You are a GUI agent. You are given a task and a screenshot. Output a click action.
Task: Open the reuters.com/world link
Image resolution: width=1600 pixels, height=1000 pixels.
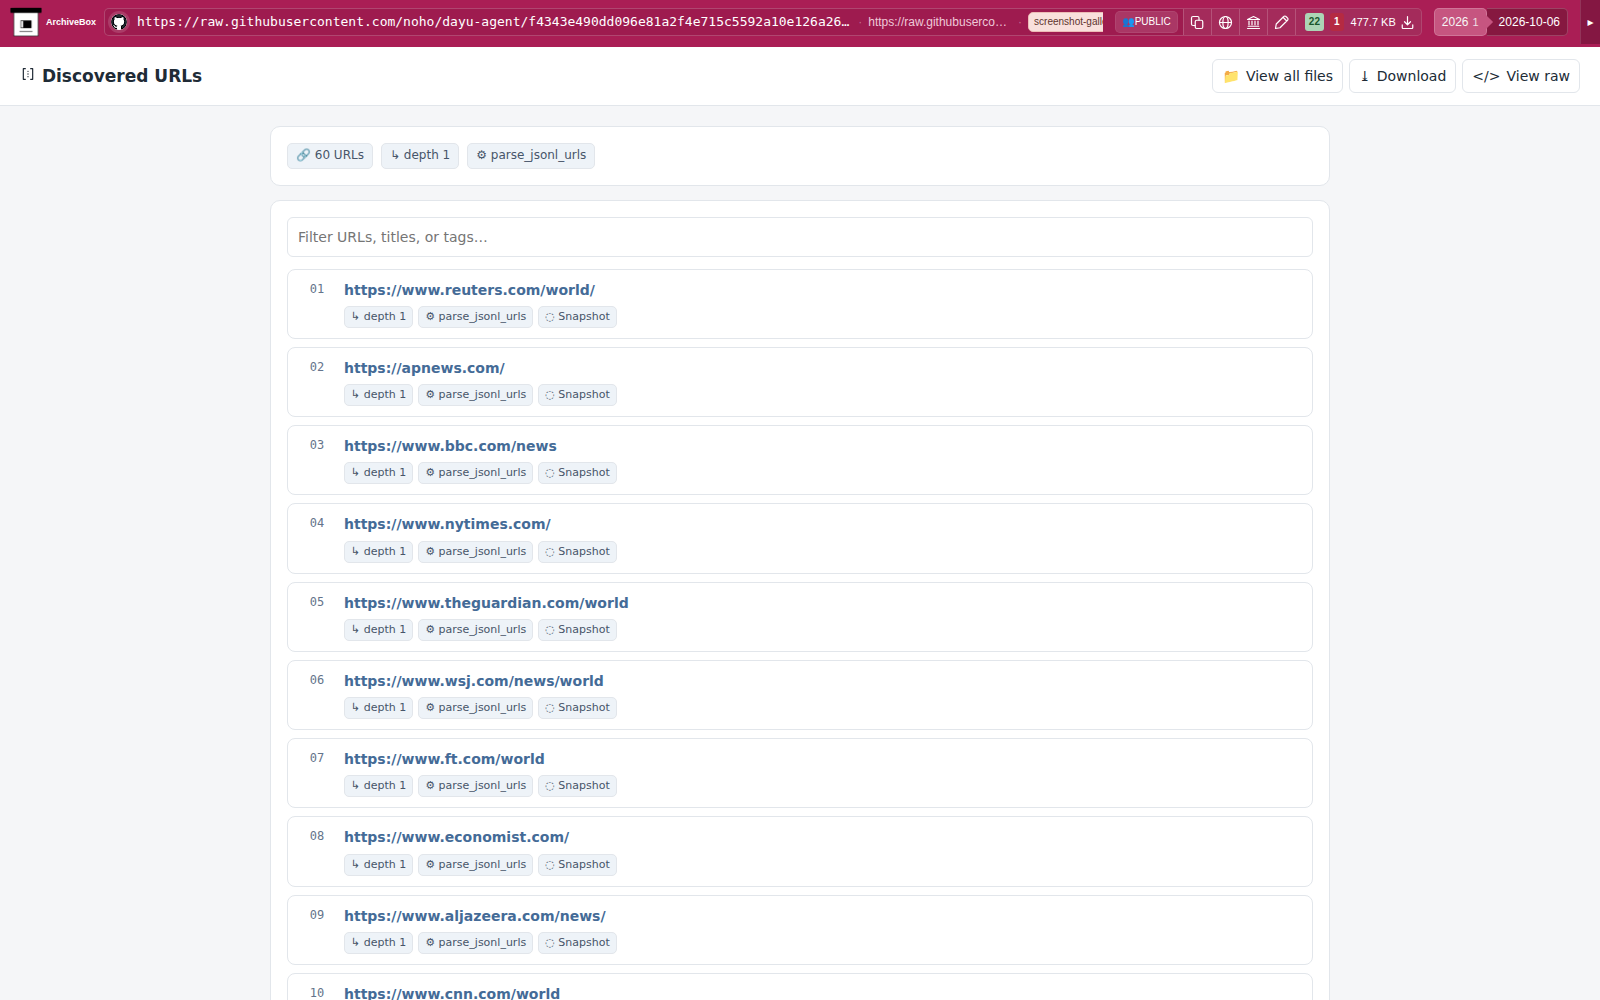[469, 290]
